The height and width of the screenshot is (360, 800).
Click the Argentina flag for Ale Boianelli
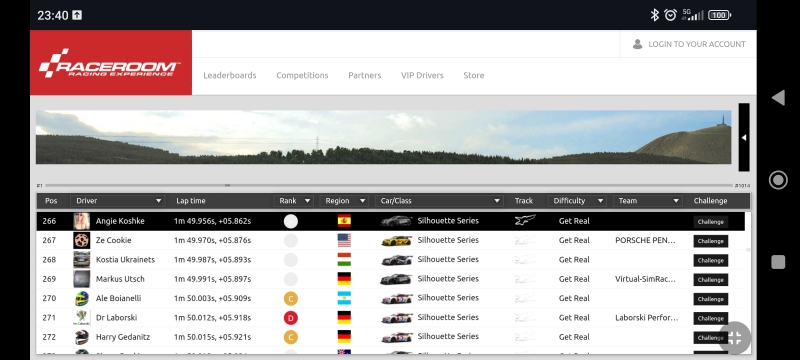[x=344, y=298]
